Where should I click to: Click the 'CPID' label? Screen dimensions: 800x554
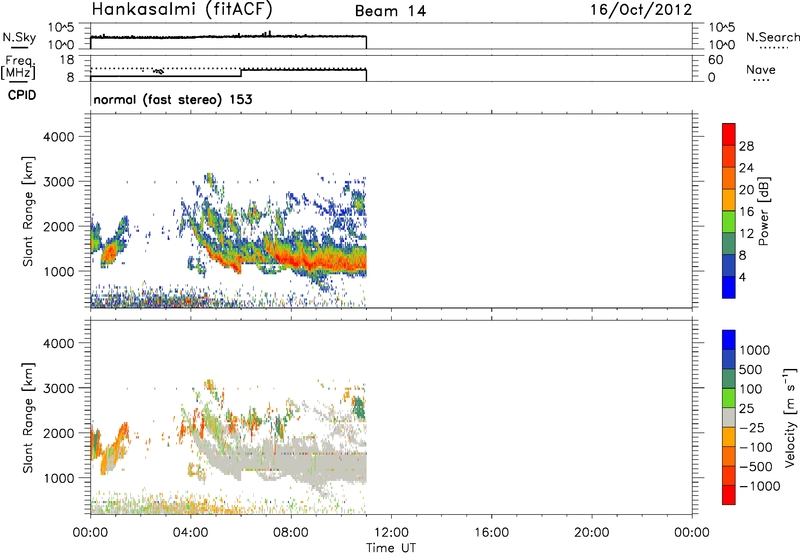tap(22, 95)
